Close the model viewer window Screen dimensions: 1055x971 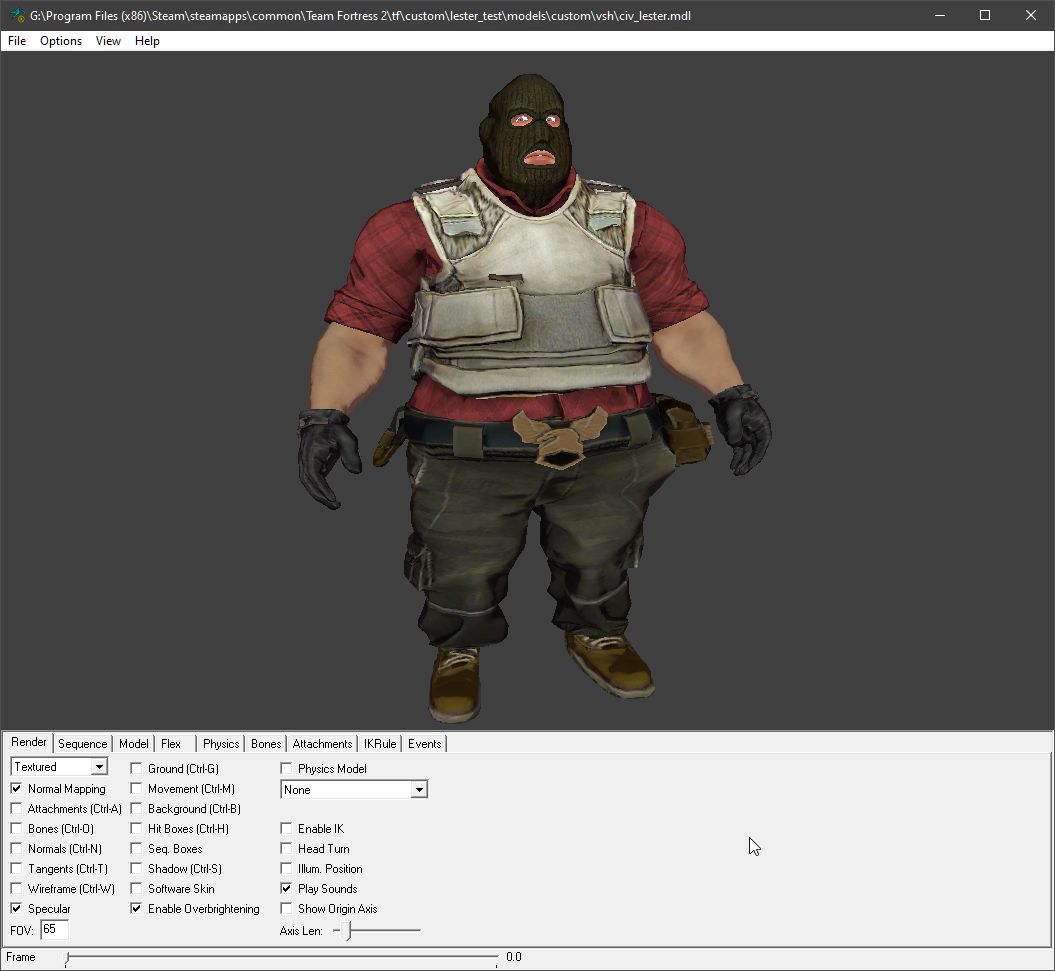click(x=1031, y=15)
